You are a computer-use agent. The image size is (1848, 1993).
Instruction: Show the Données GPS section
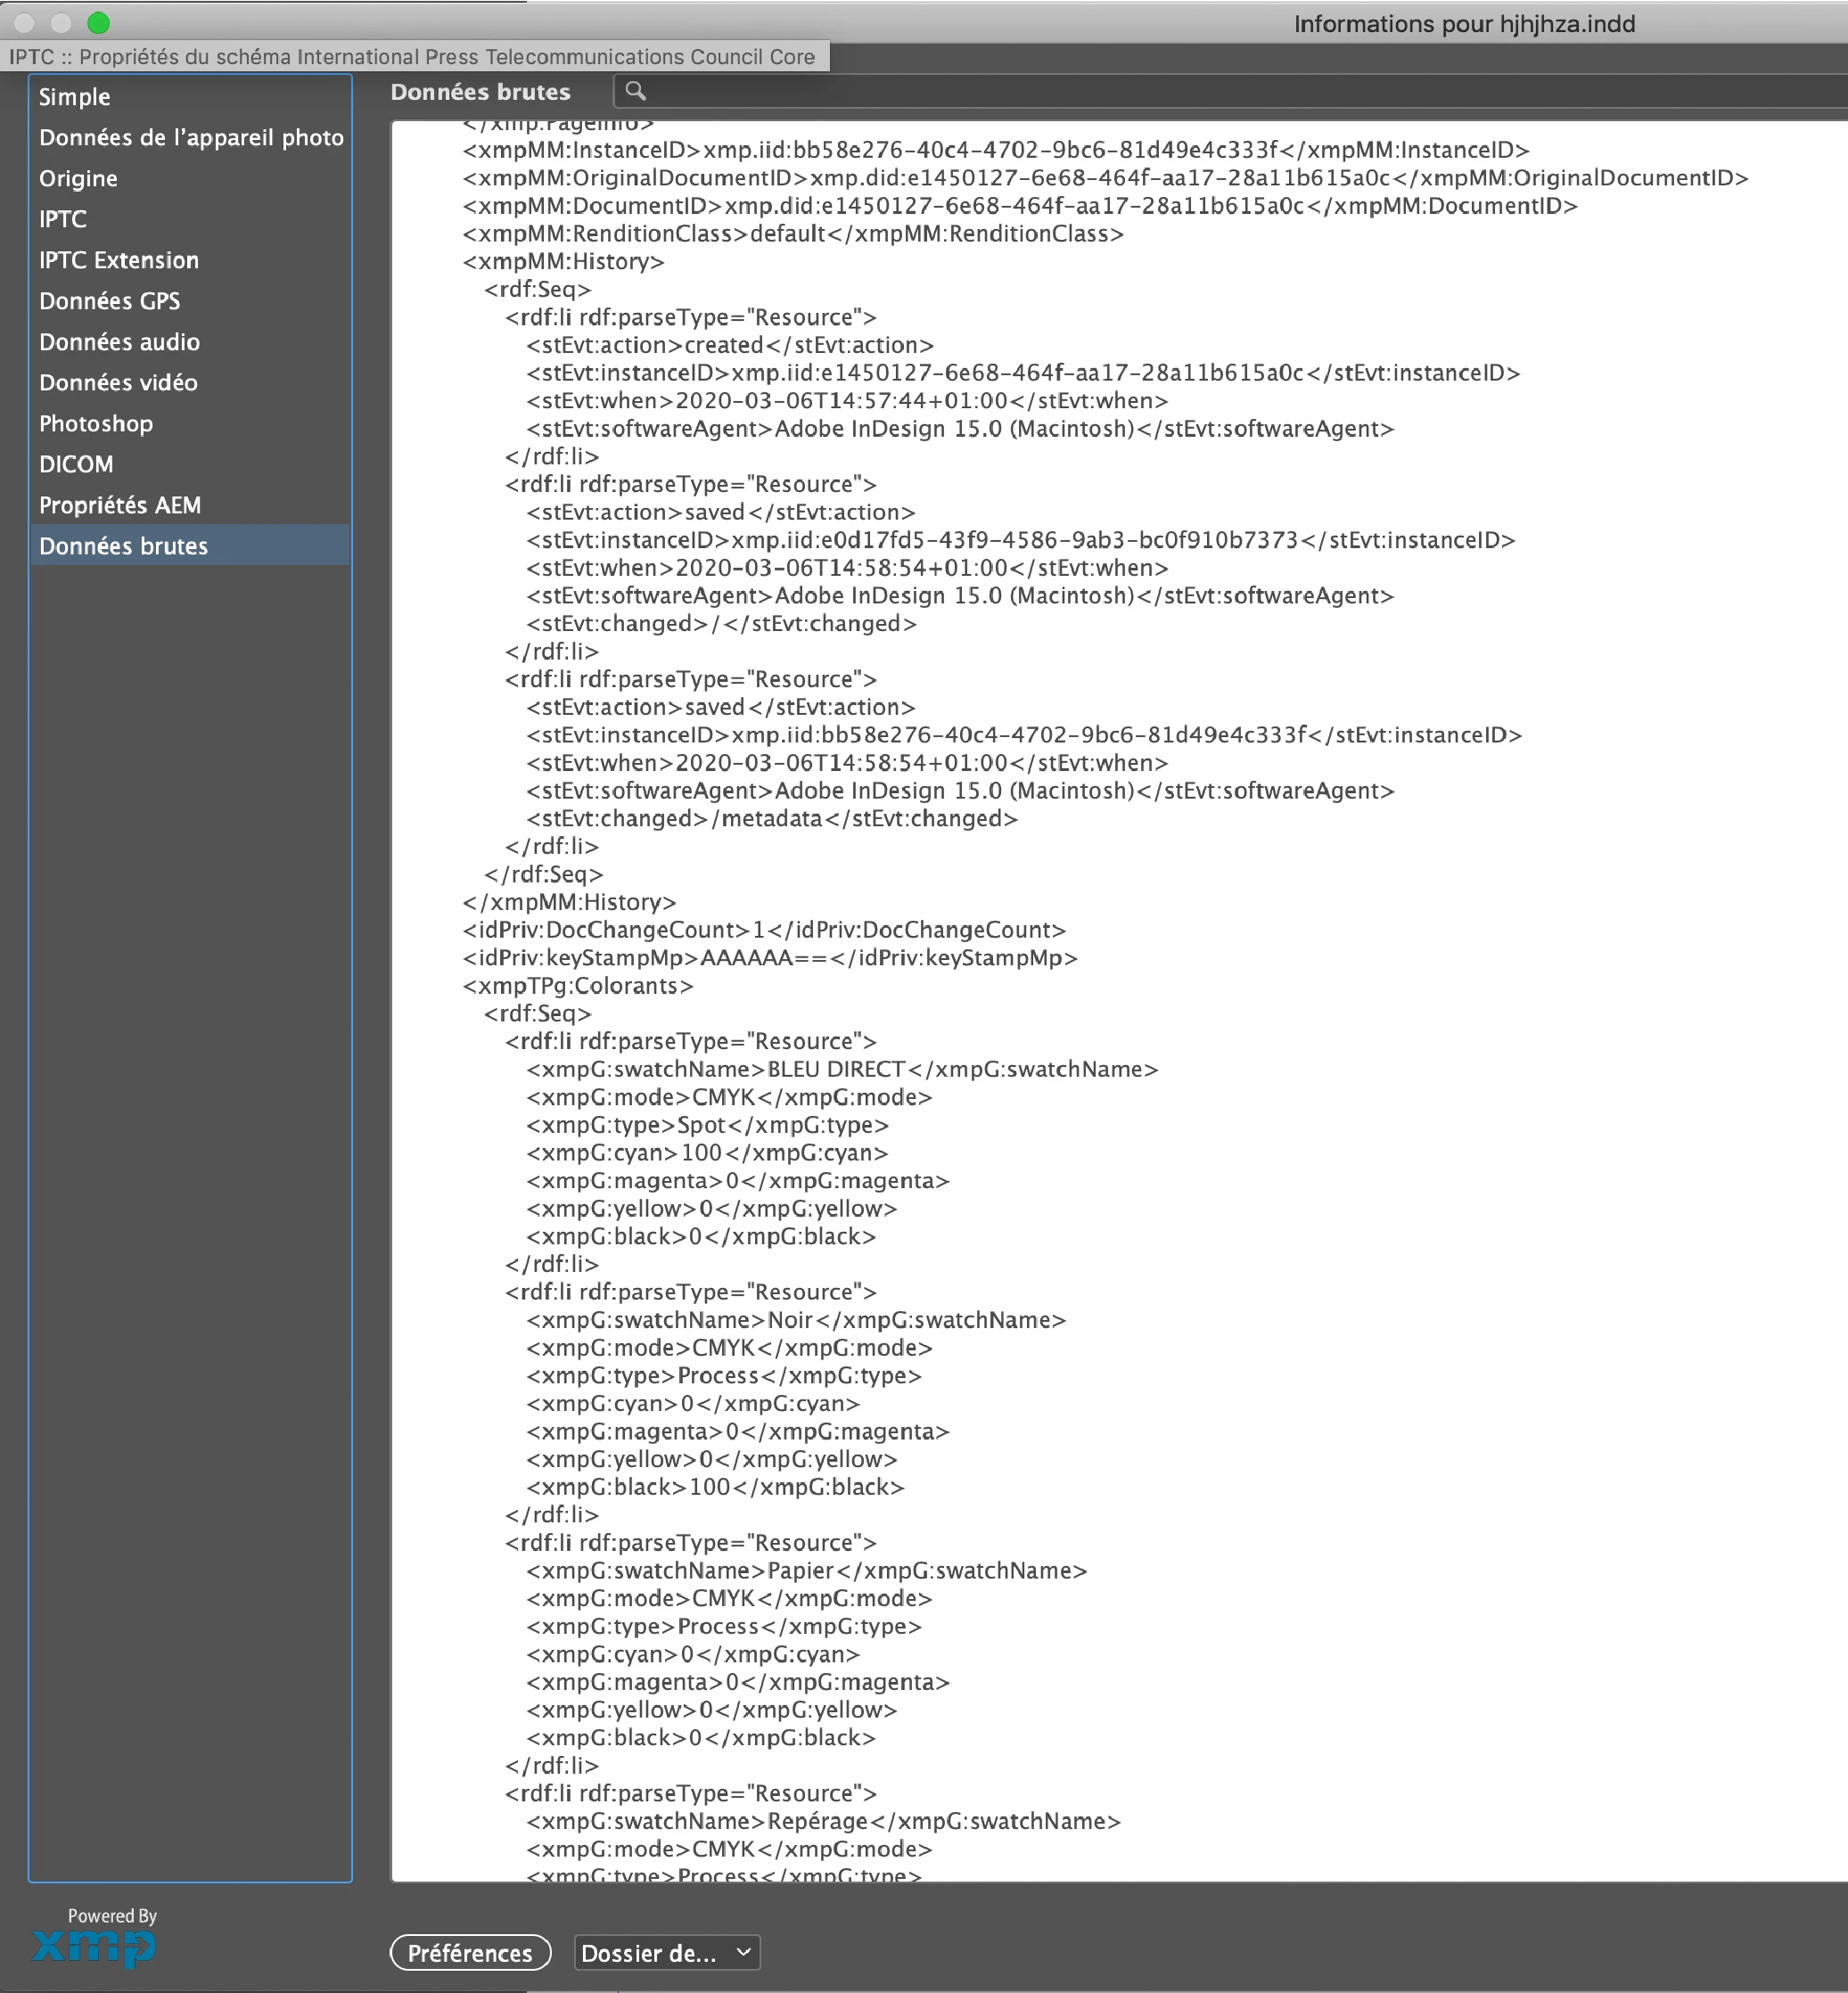pos(110,301)
